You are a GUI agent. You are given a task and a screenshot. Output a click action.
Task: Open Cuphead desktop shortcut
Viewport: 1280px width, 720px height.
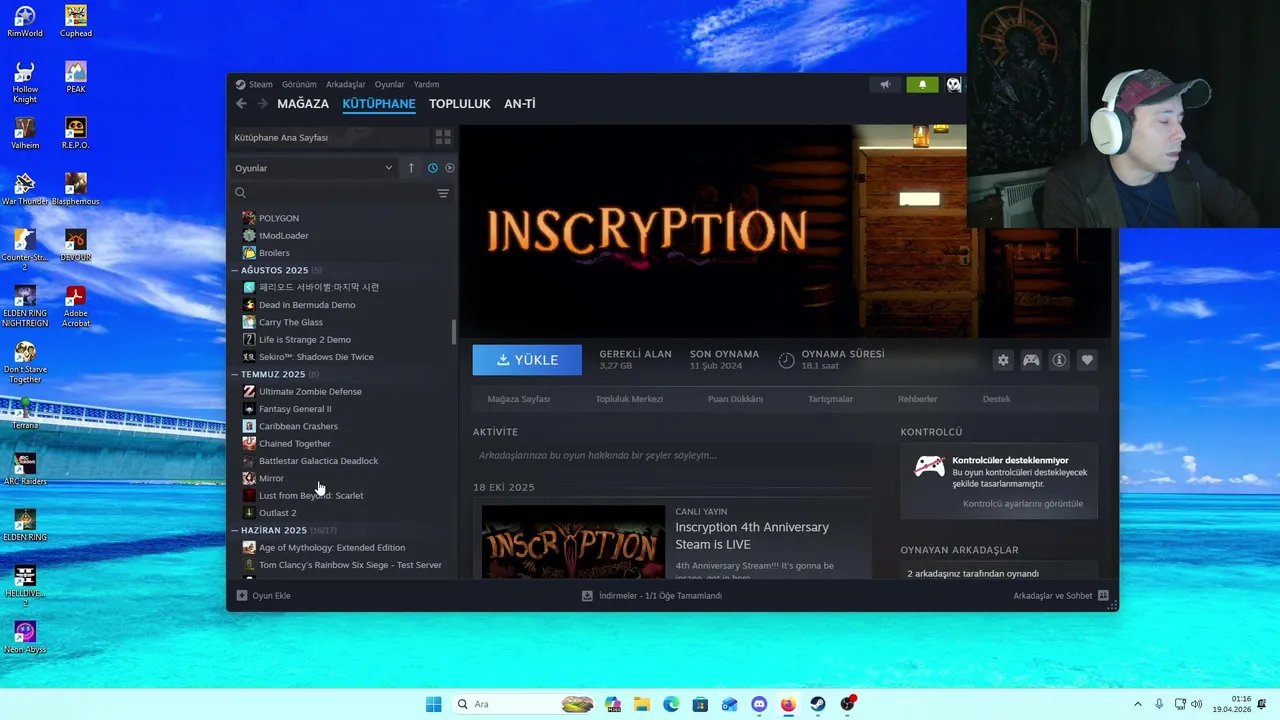76,21
